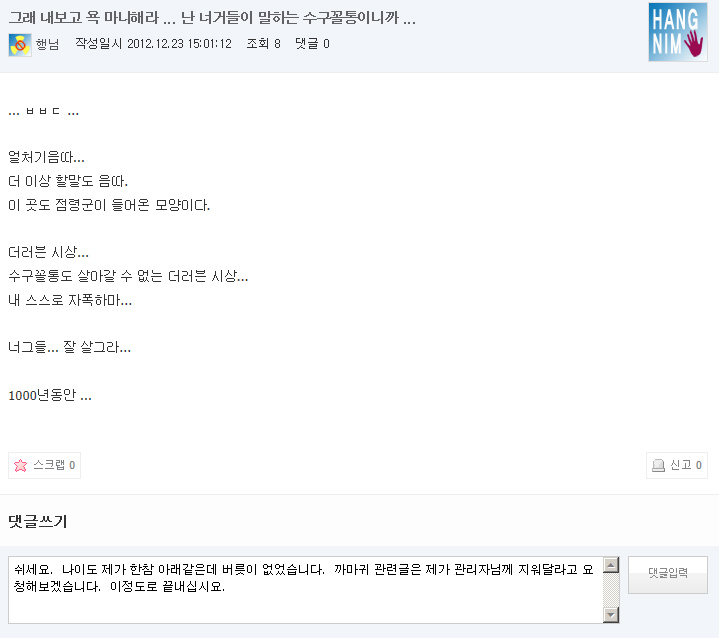Click the author name 행님
Screen dimensions: 719x638
pos(48,44)
